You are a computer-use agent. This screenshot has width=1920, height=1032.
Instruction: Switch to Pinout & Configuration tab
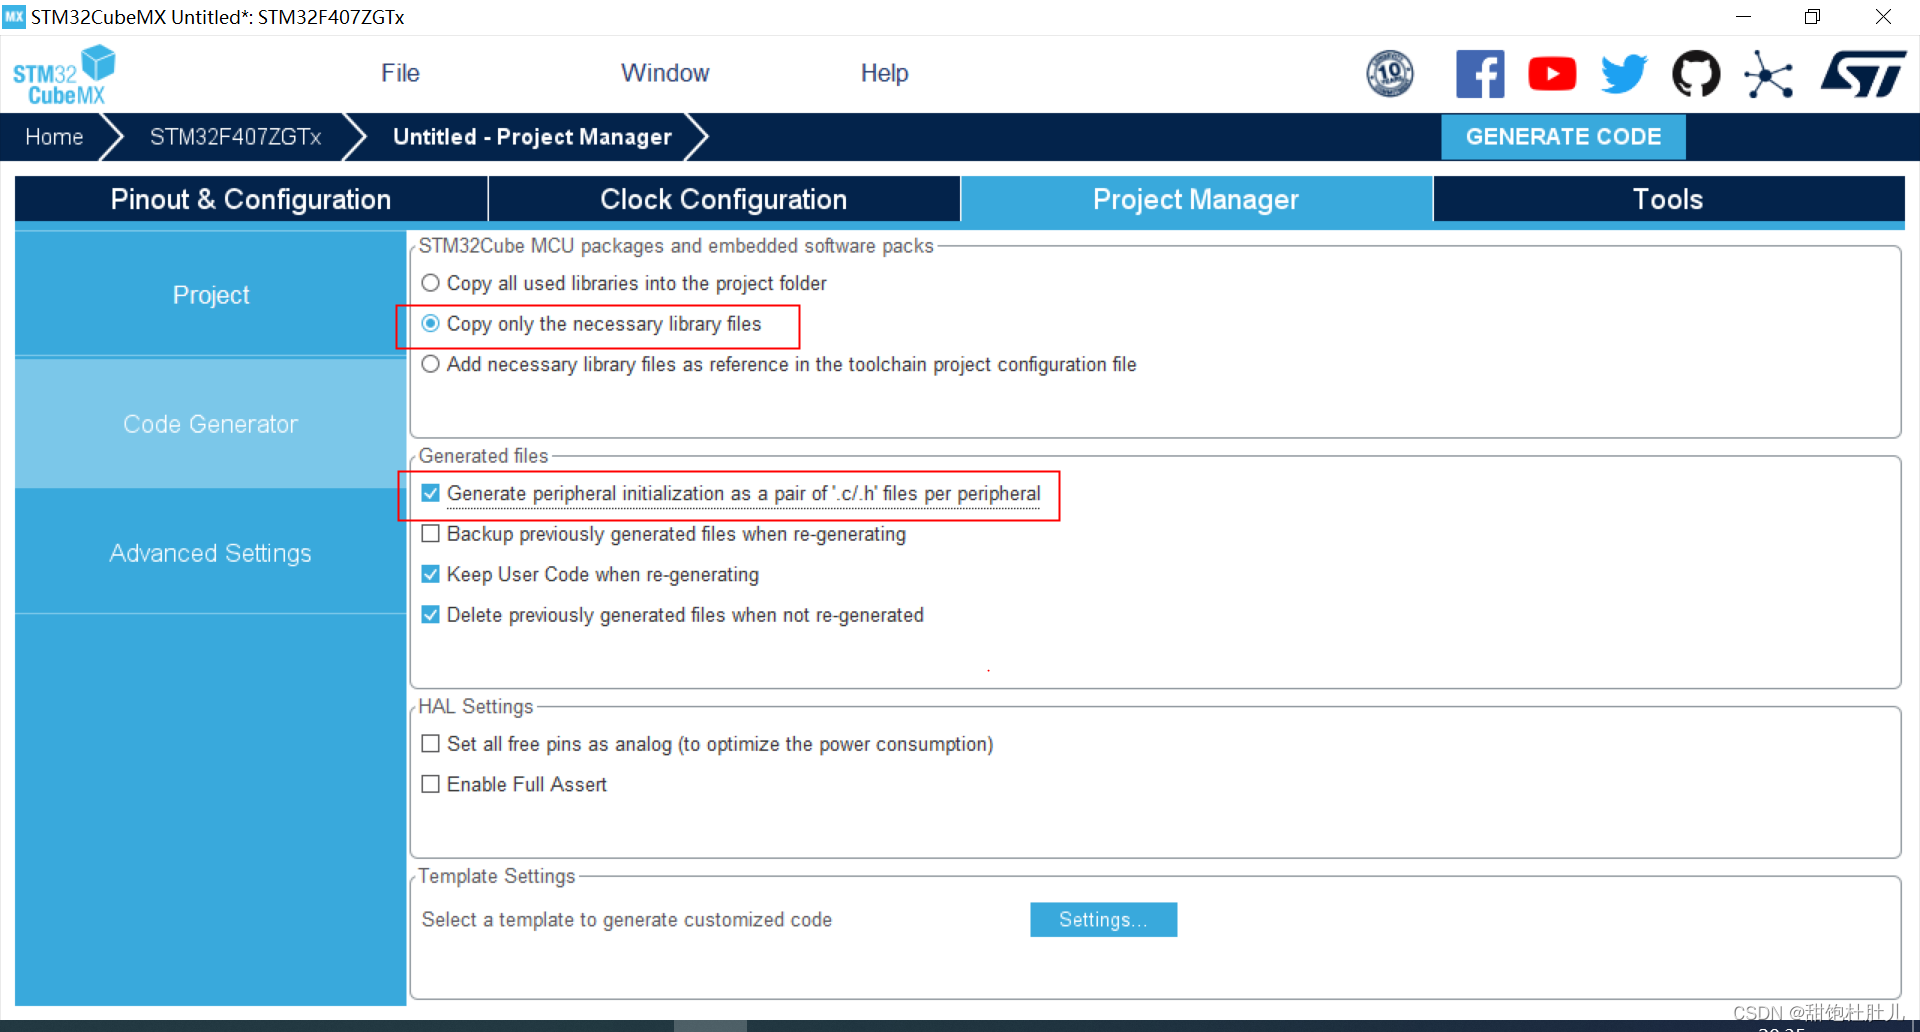(x=251, y=199)
